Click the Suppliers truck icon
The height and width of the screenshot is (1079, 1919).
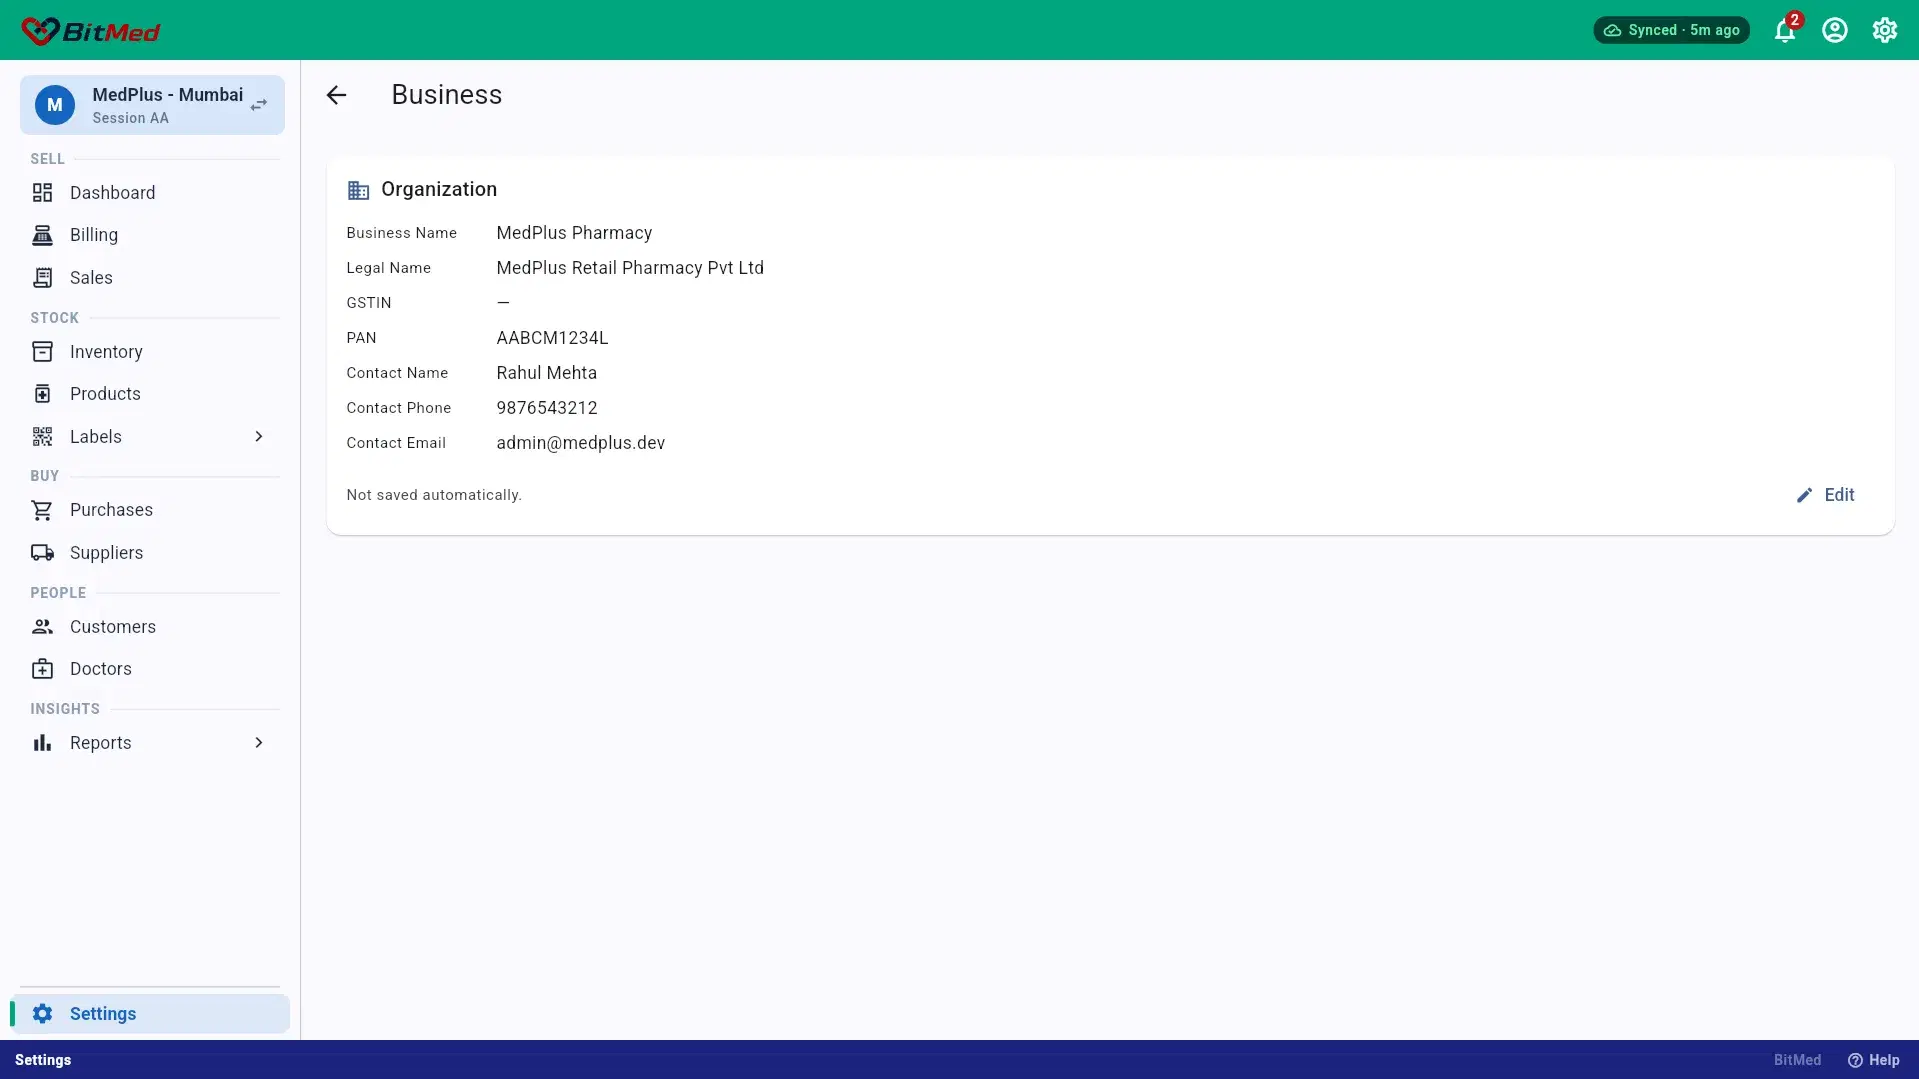coord(42,553)
